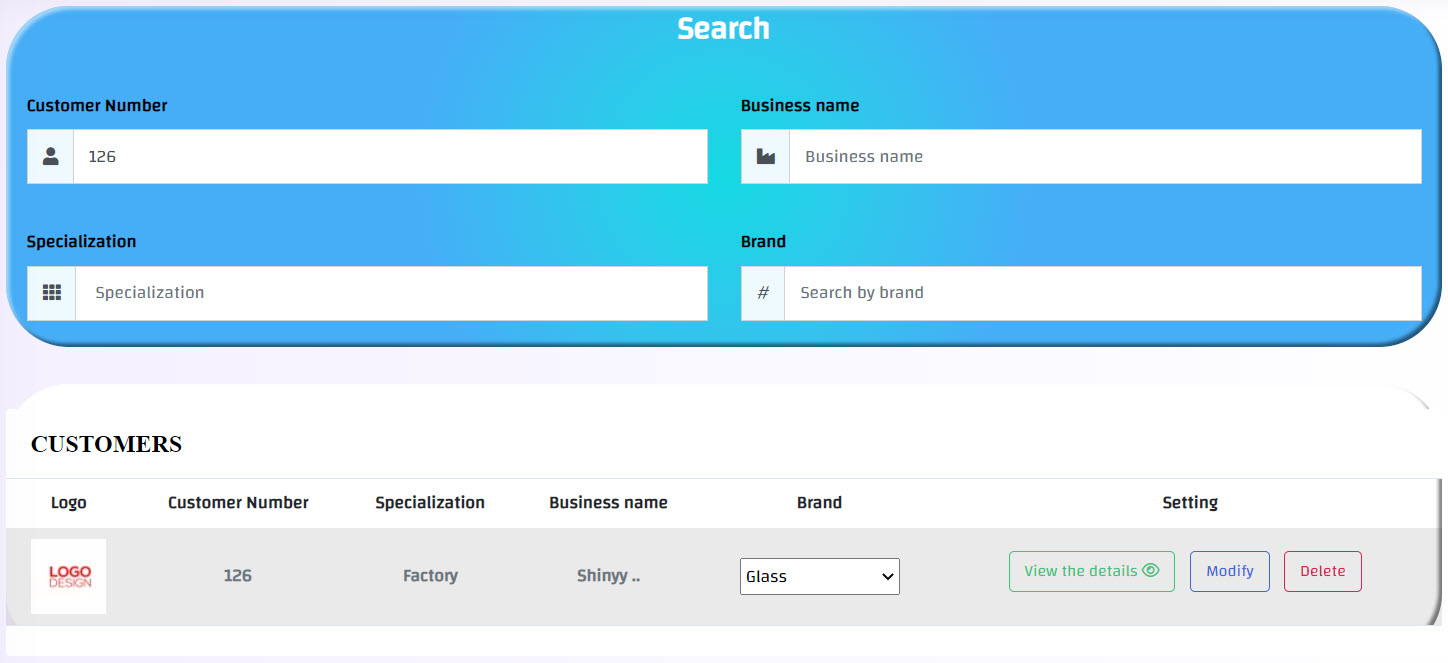Image resolution: width=1448 pixels, height=663 pixels.
Task: Click the hash icon beside brand search
Action: [x=763, y=293]
